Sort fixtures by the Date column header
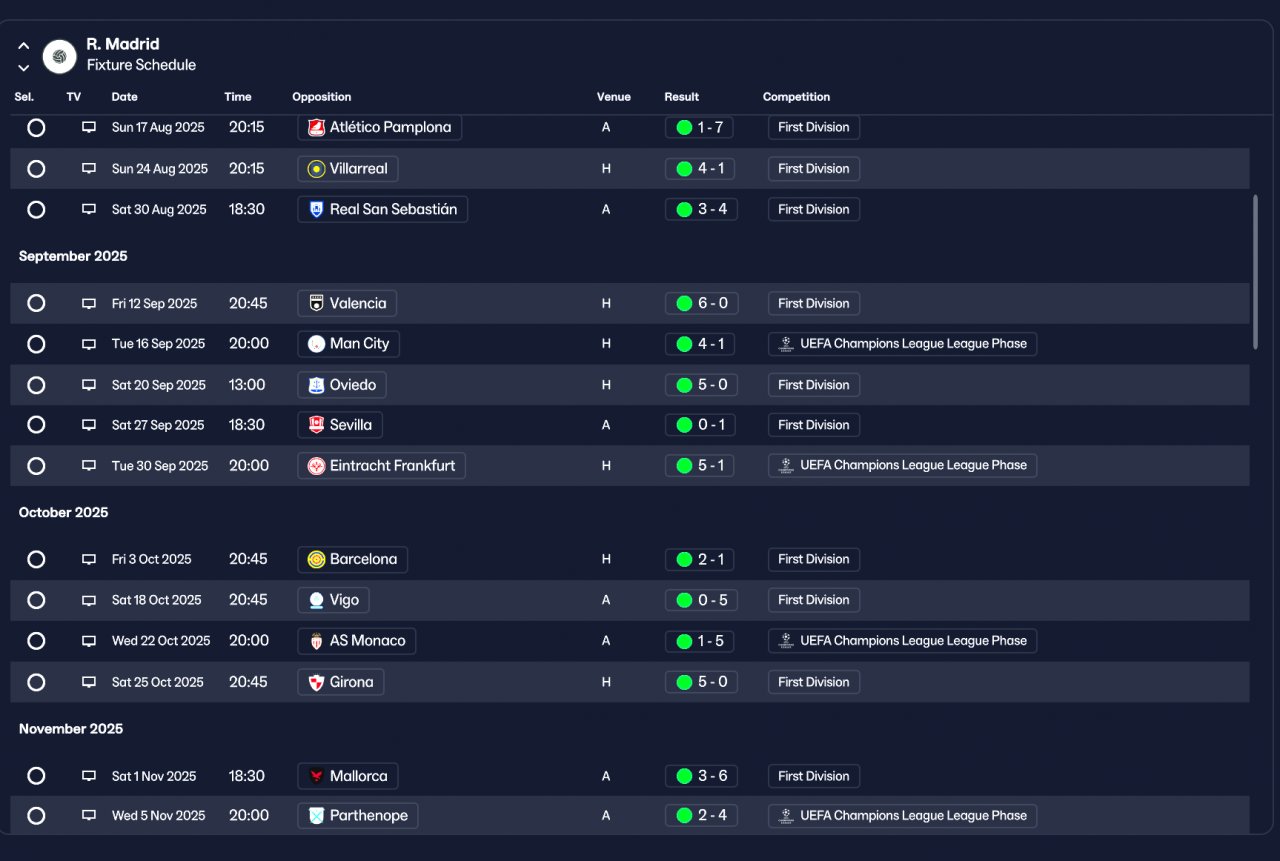The width and height of the screenshot is (1280, 861). [x=125, y=97]
